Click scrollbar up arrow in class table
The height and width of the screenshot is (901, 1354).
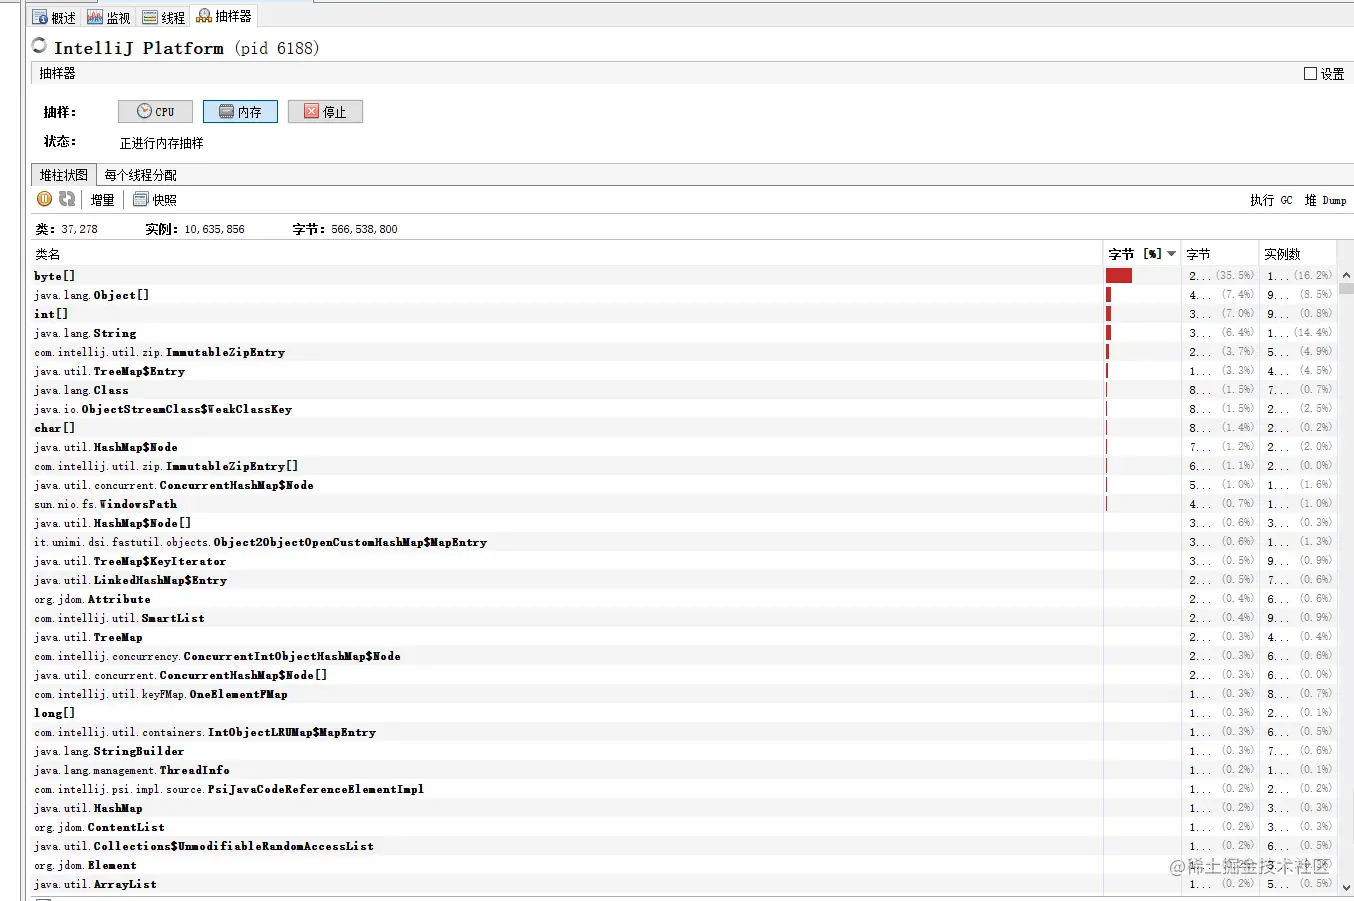click(x=1346, y=275)
